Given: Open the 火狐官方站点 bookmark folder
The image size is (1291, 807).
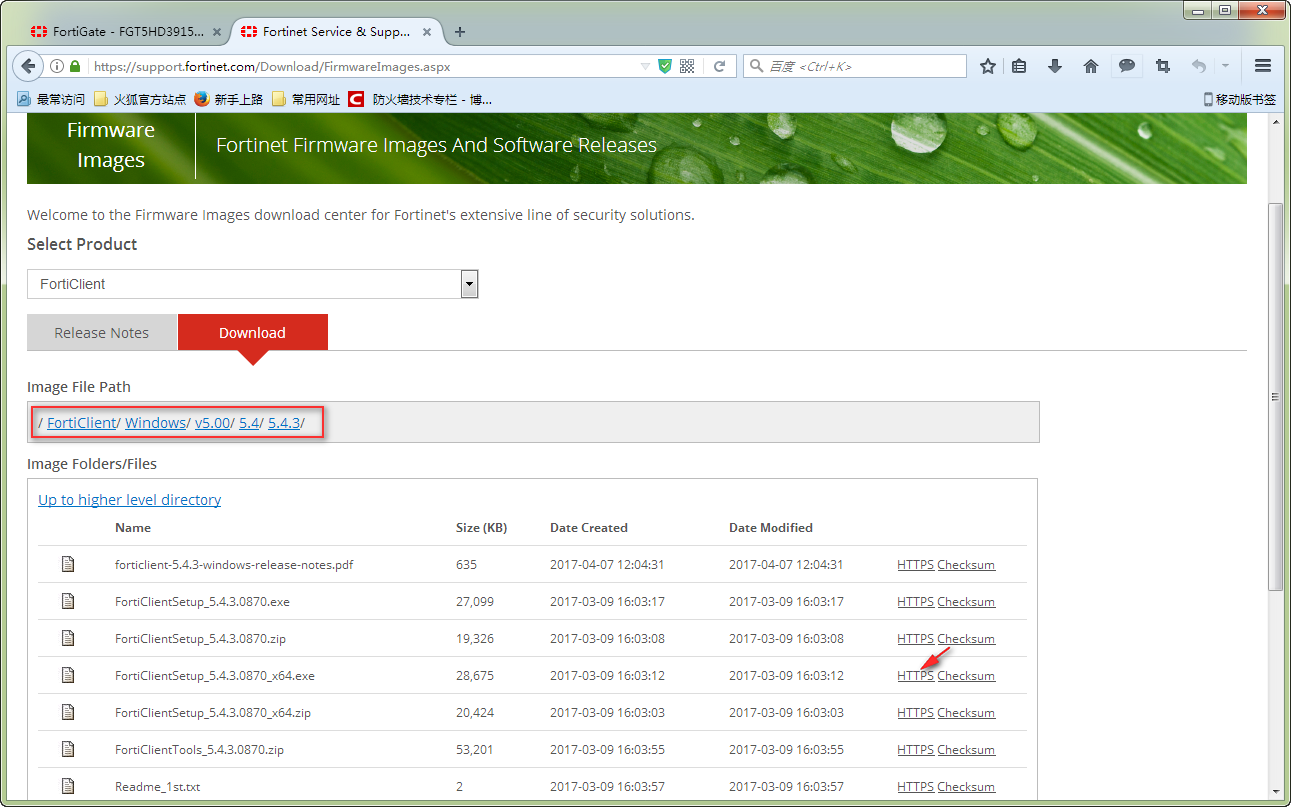Looking at the screenshot, I should [140, 99].
